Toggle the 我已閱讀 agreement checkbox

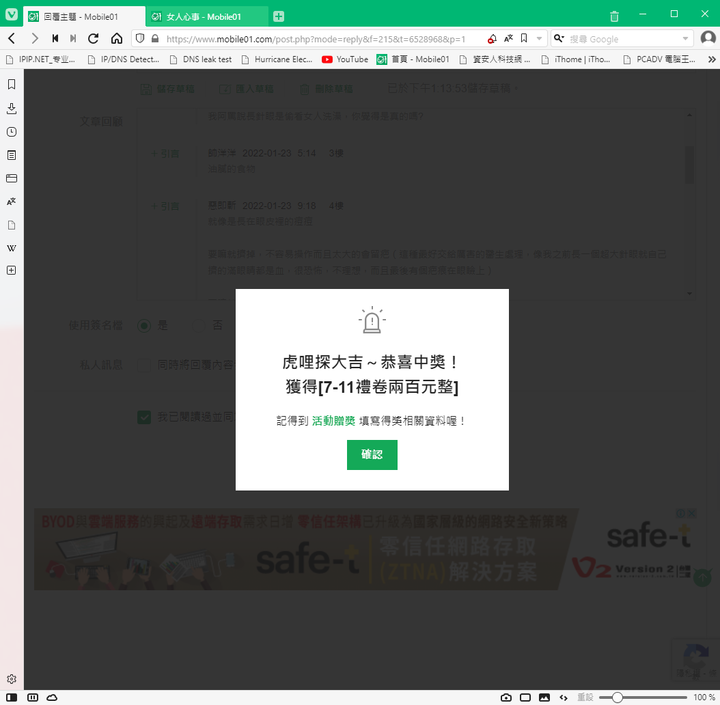[144, 417]
